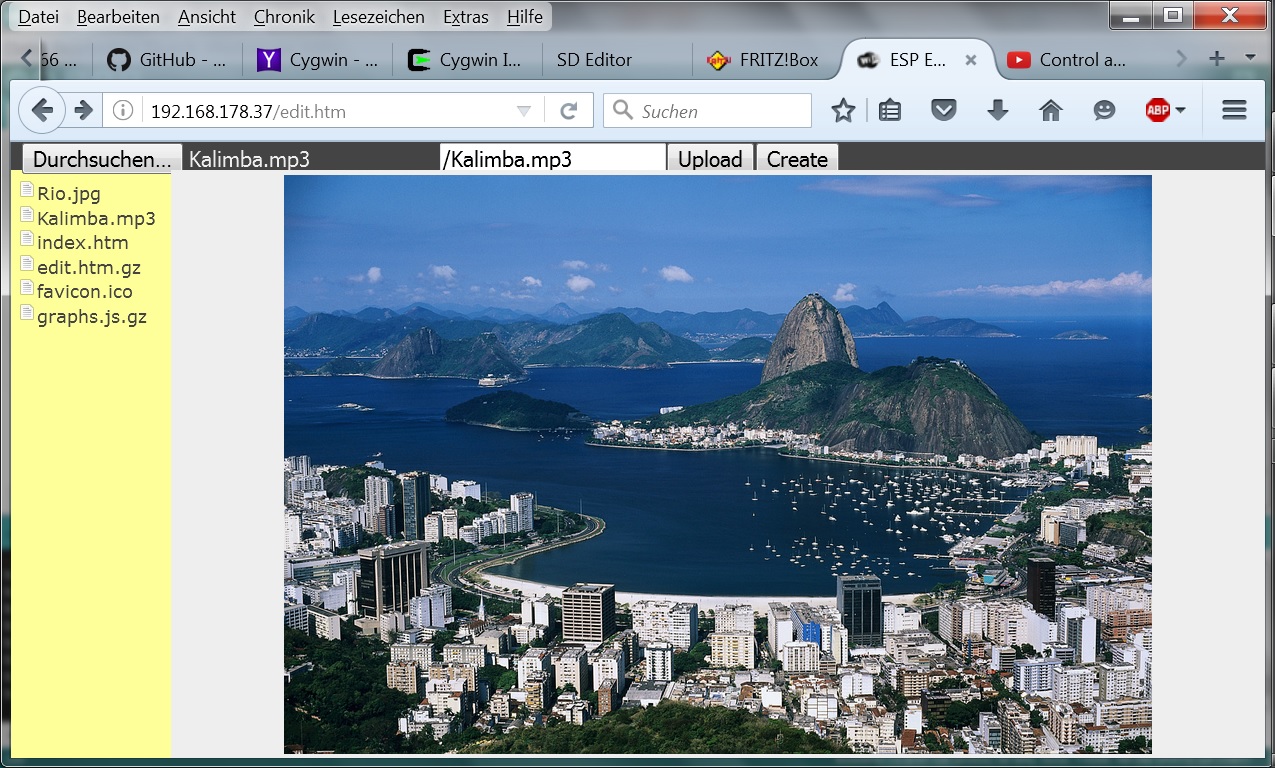1275x768 pixels.
Task: Open the Datei menu
Action: click(39, 17)
